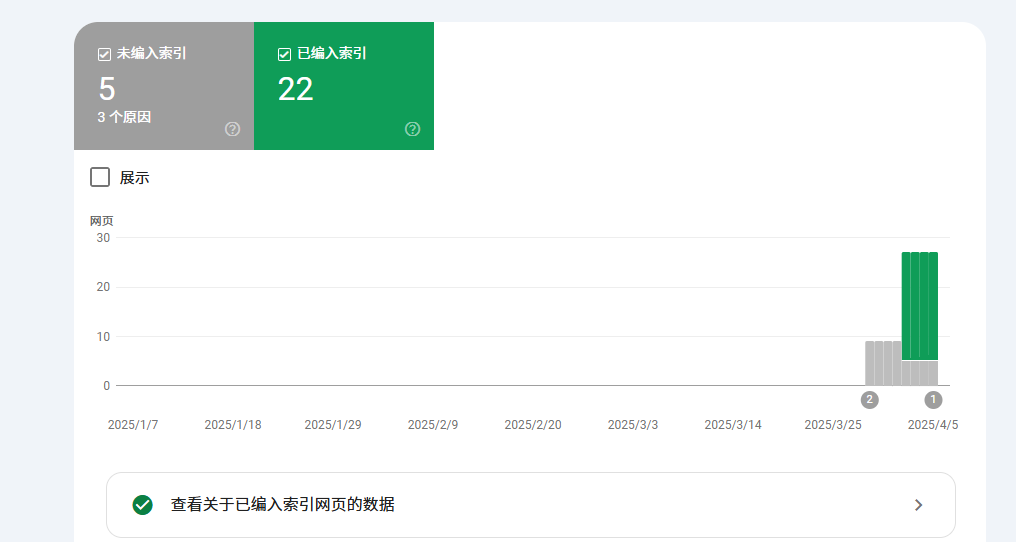The image size is (1016, 542).
Task: Click the 3 个原因 text on gray card
Action: [x=124, y=117]
